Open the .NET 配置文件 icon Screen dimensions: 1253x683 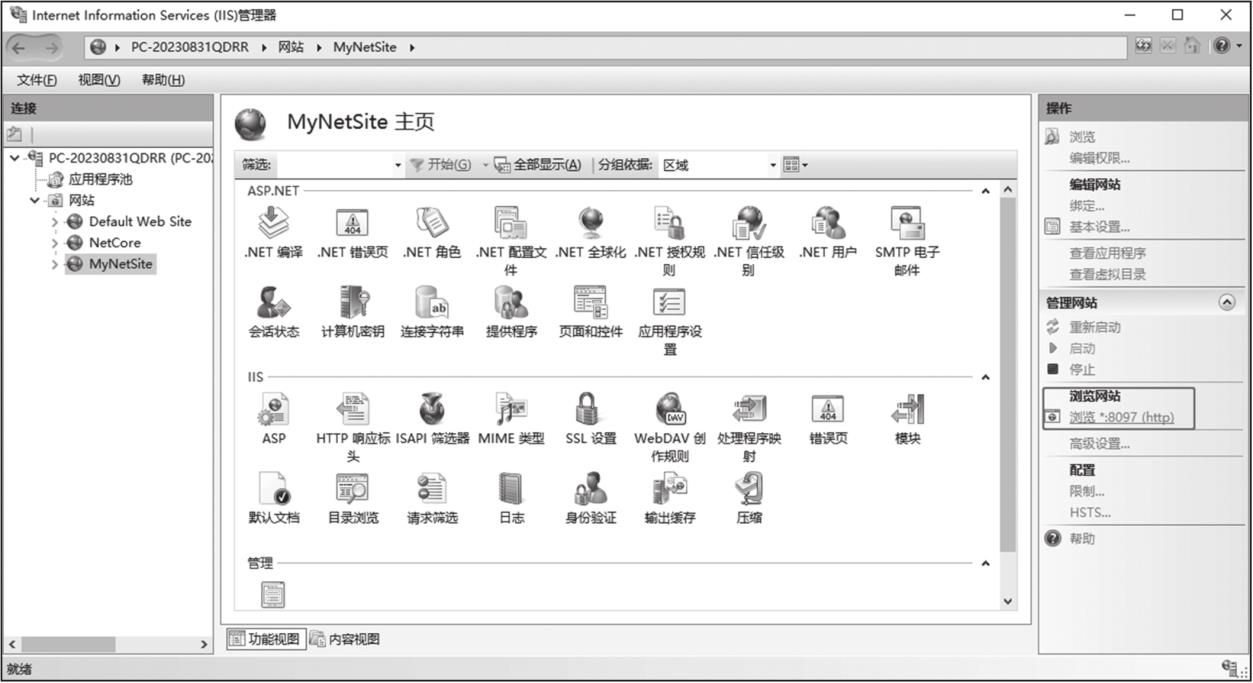pos(510,223)
